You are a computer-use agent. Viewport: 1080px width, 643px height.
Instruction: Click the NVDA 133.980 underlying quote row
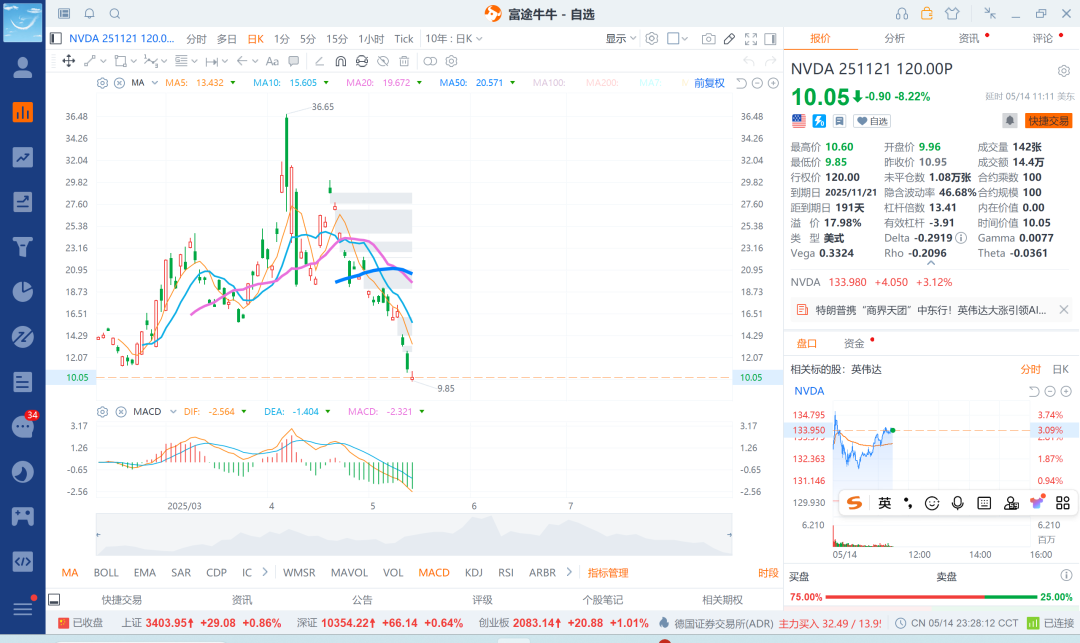click(871, 282)
